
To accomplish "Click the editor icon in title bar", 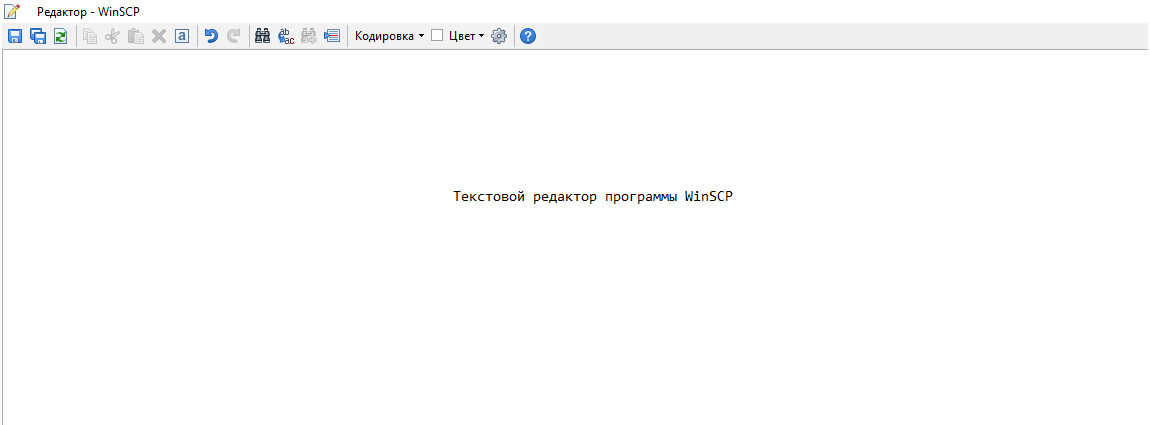I will [12, 11].
